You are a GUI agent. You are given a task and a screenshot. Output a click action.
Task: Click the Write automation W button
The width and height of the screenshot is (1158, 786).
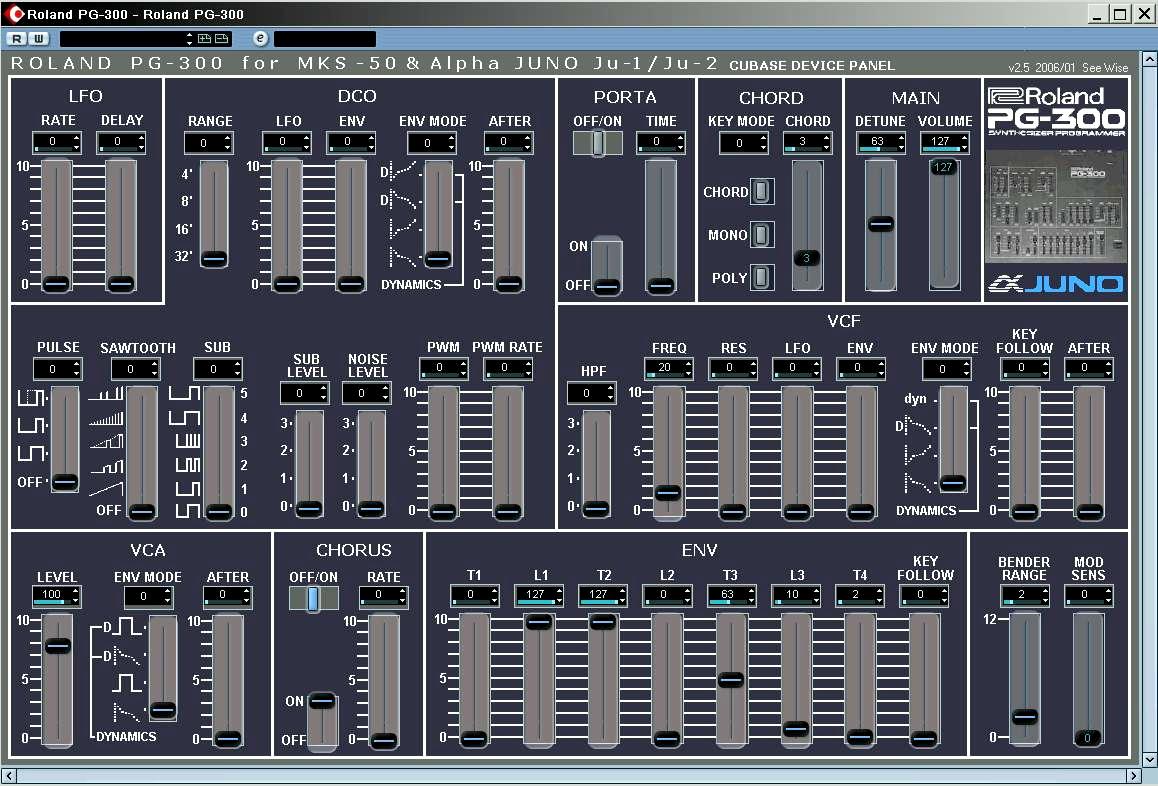(x=38, y=39)
